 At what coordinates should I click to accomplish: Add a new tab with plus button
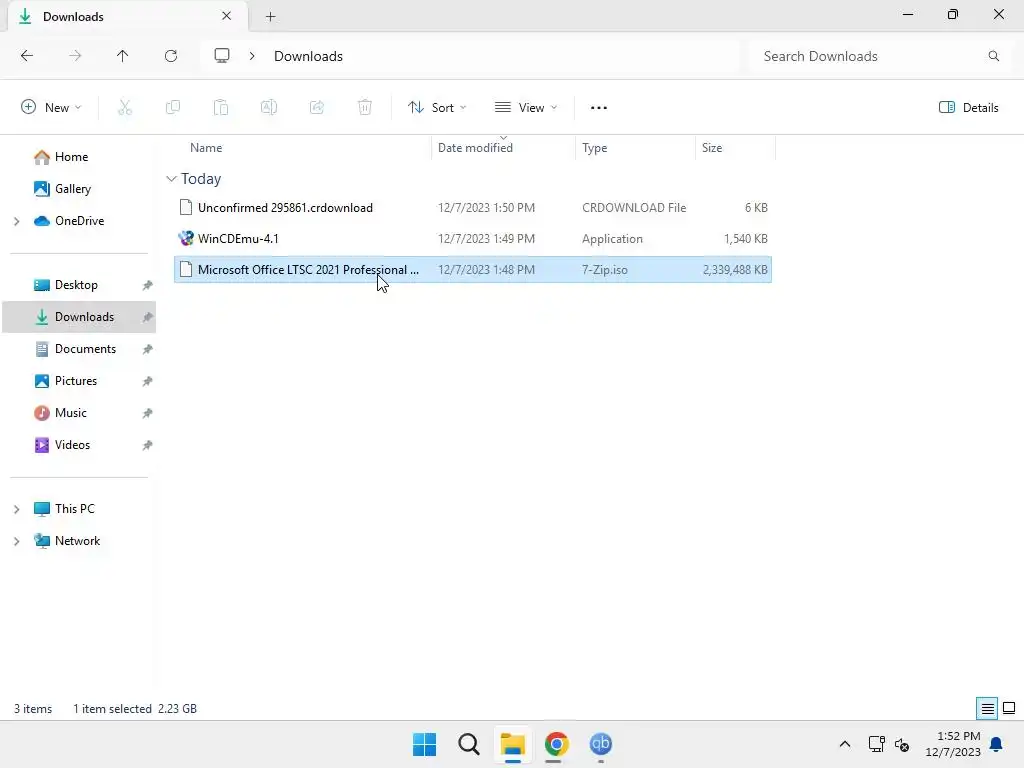pyautogui.click(x=270, y=16)
